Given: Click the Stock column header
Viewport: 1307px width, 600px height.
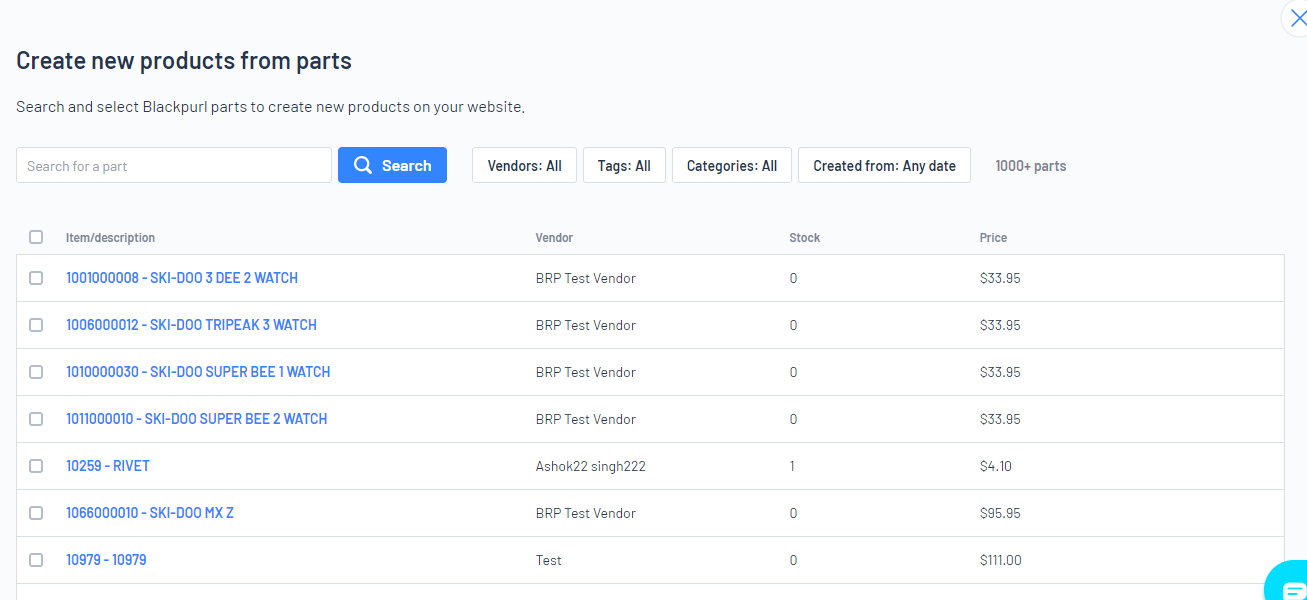Looking at the screenshot, I should tap(804, 238).
